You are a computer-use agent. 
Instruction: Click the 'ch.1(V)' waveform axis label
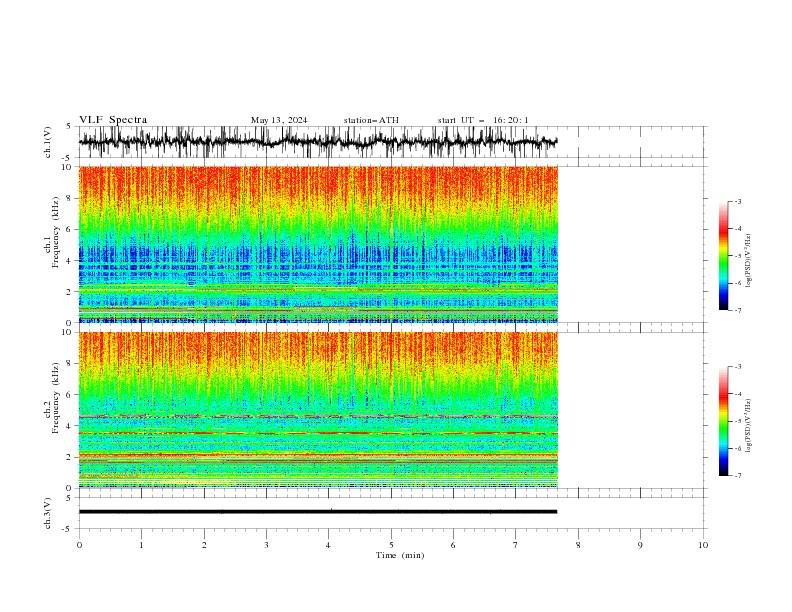click(48, 142)
